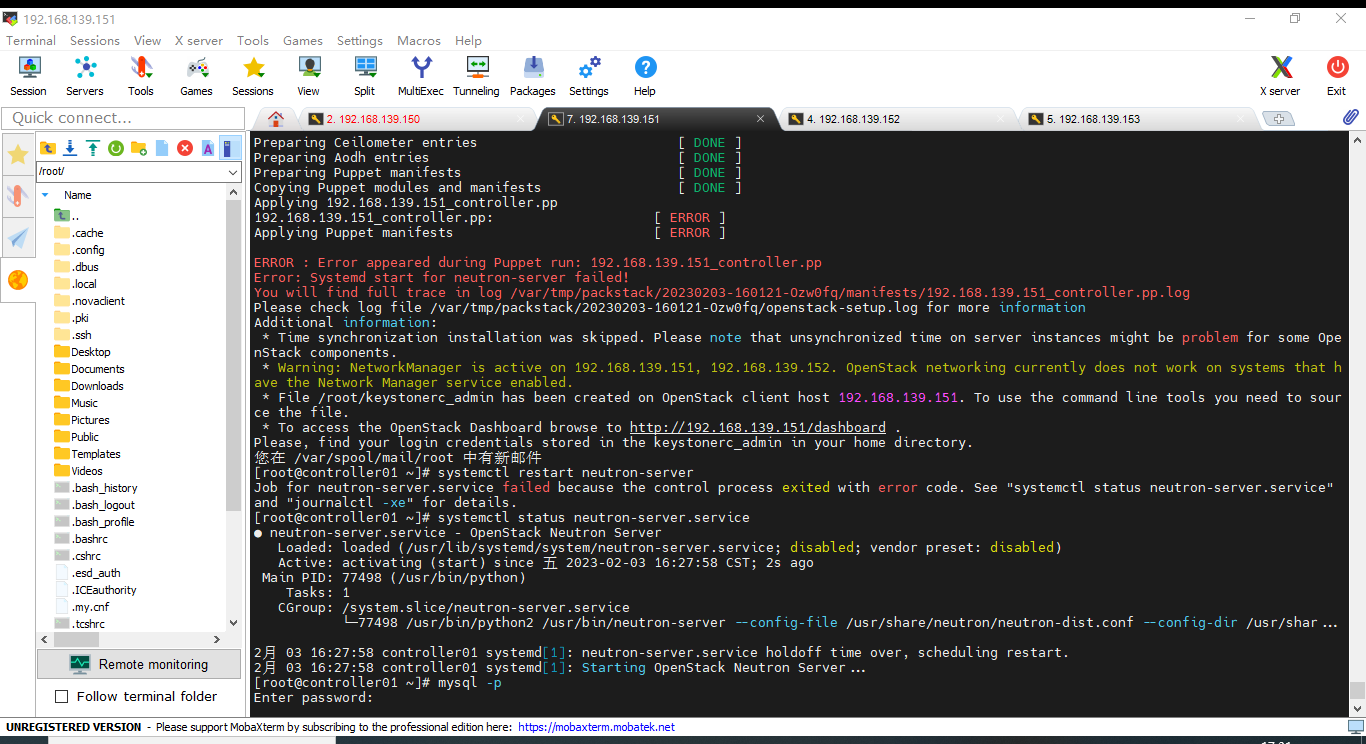Open the MultiExec toolbar icon
This screenshot has height=744, width=1366.
420,76
